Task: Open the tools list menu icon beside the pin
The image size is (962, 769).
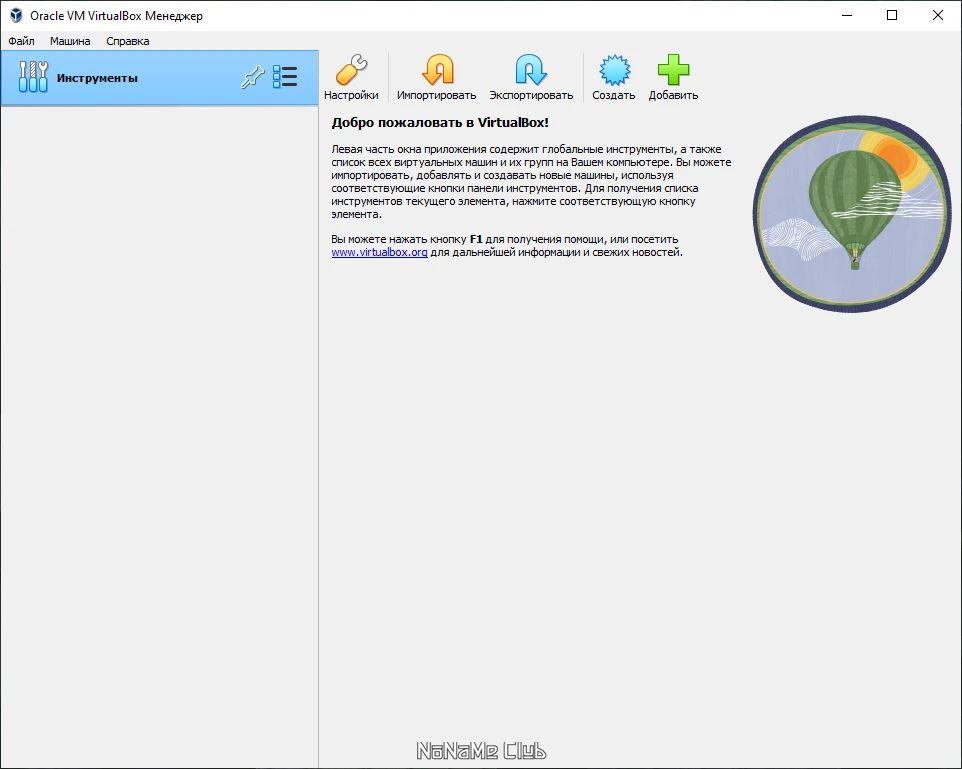Action: point(285,78)
